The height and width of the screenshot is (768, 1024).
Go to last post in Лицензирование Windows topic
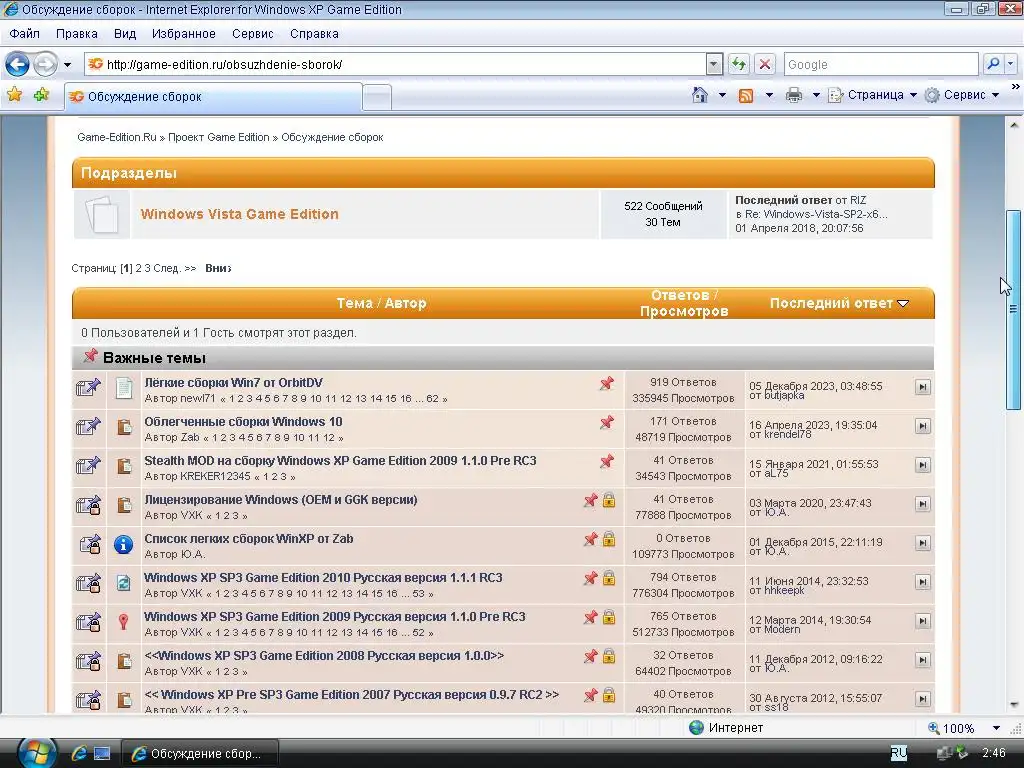(922, 504)
